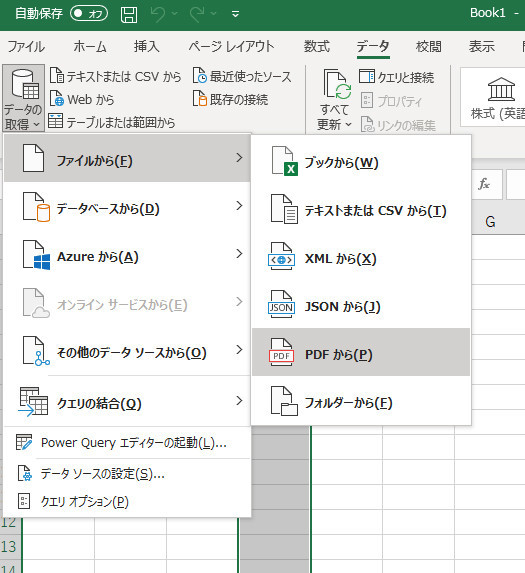Open the Redo history dropdown arrow

213,14
